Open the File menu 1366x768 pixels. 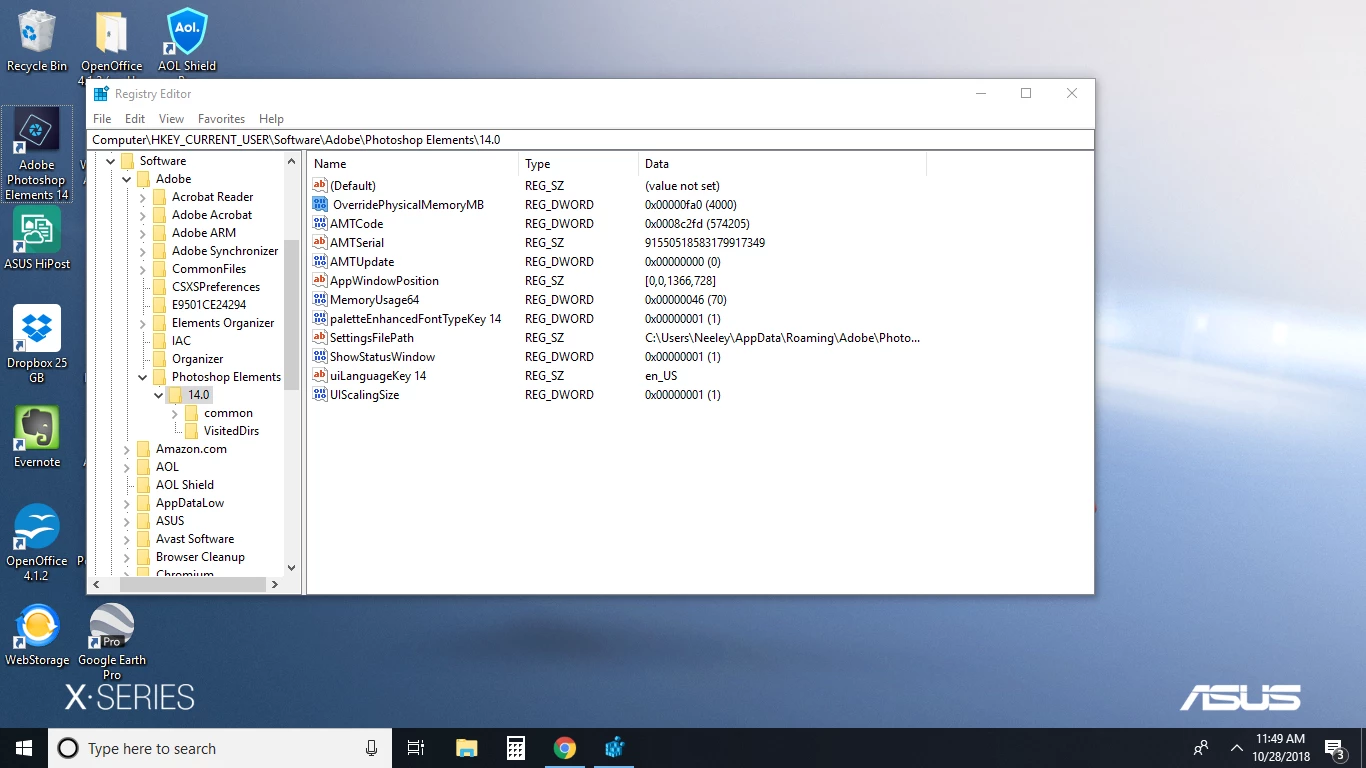click(x=102, y=118)
